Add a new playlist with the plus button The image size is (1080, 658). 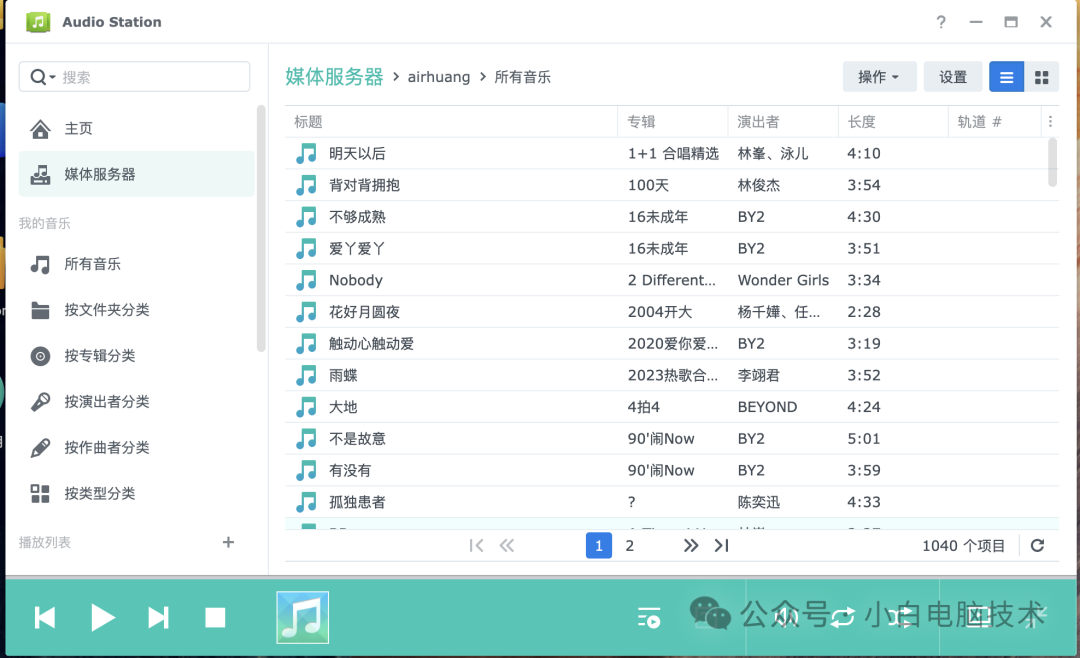tap(228, 542)
